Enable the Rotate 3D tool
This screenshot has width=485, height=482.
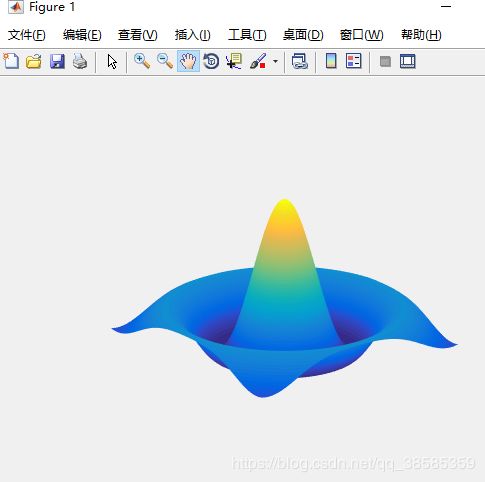211,62
